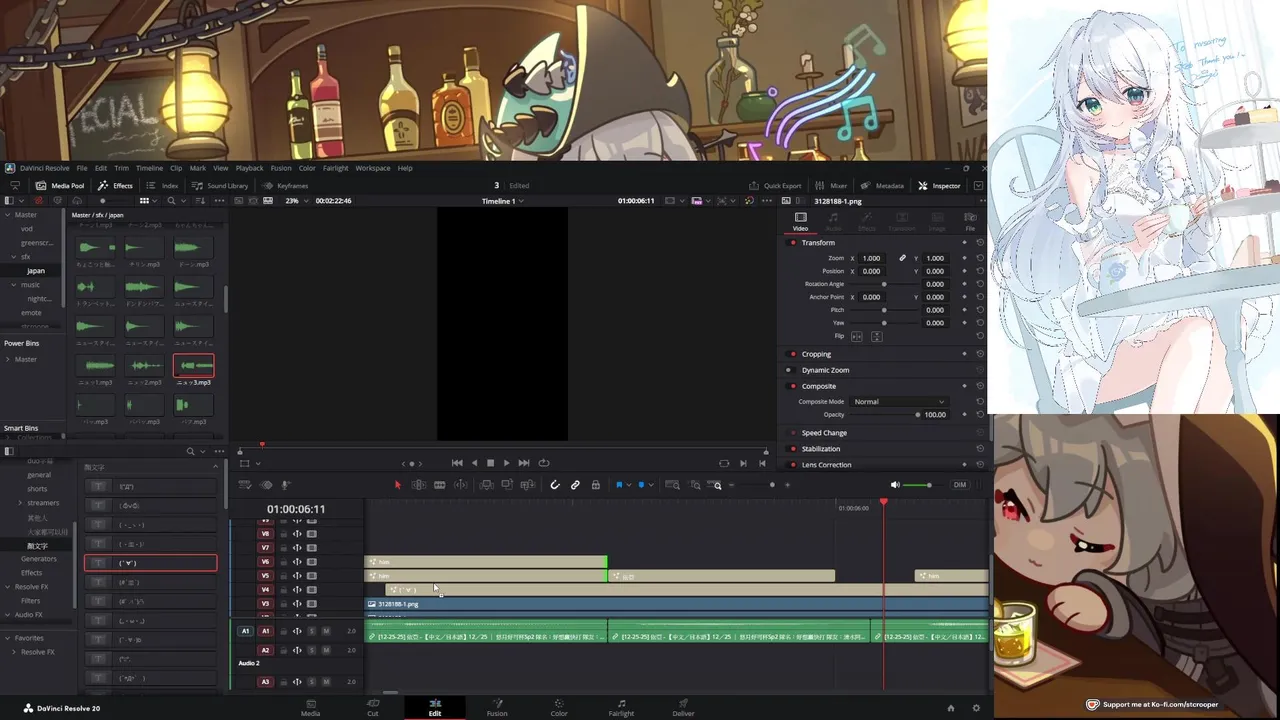The image size is (1280, 720).
Task: Reset the Transform section
Action: 980,243
